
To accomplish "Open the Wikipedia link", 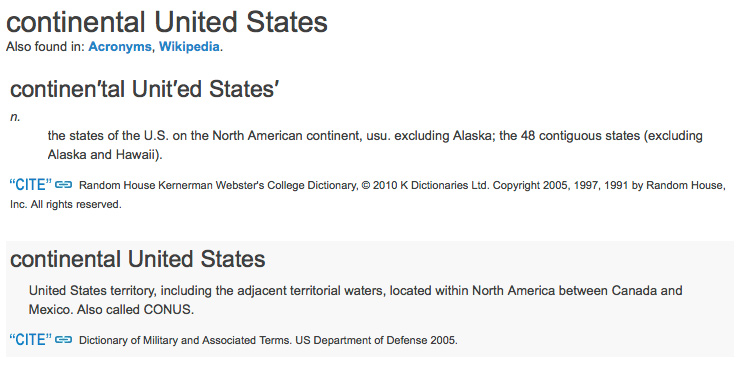I will [x=189, y=47].
